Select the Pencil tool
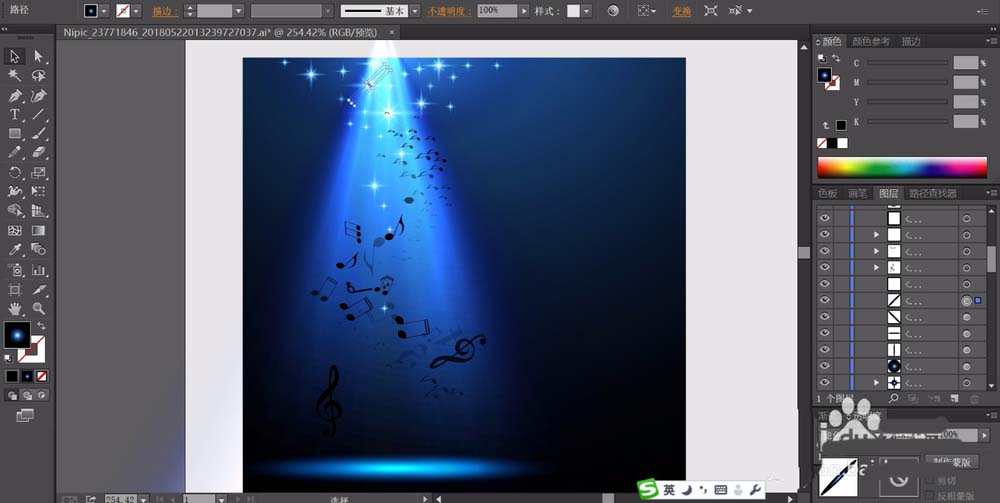This screenshot has width=1000, height=503. (15, 153)
